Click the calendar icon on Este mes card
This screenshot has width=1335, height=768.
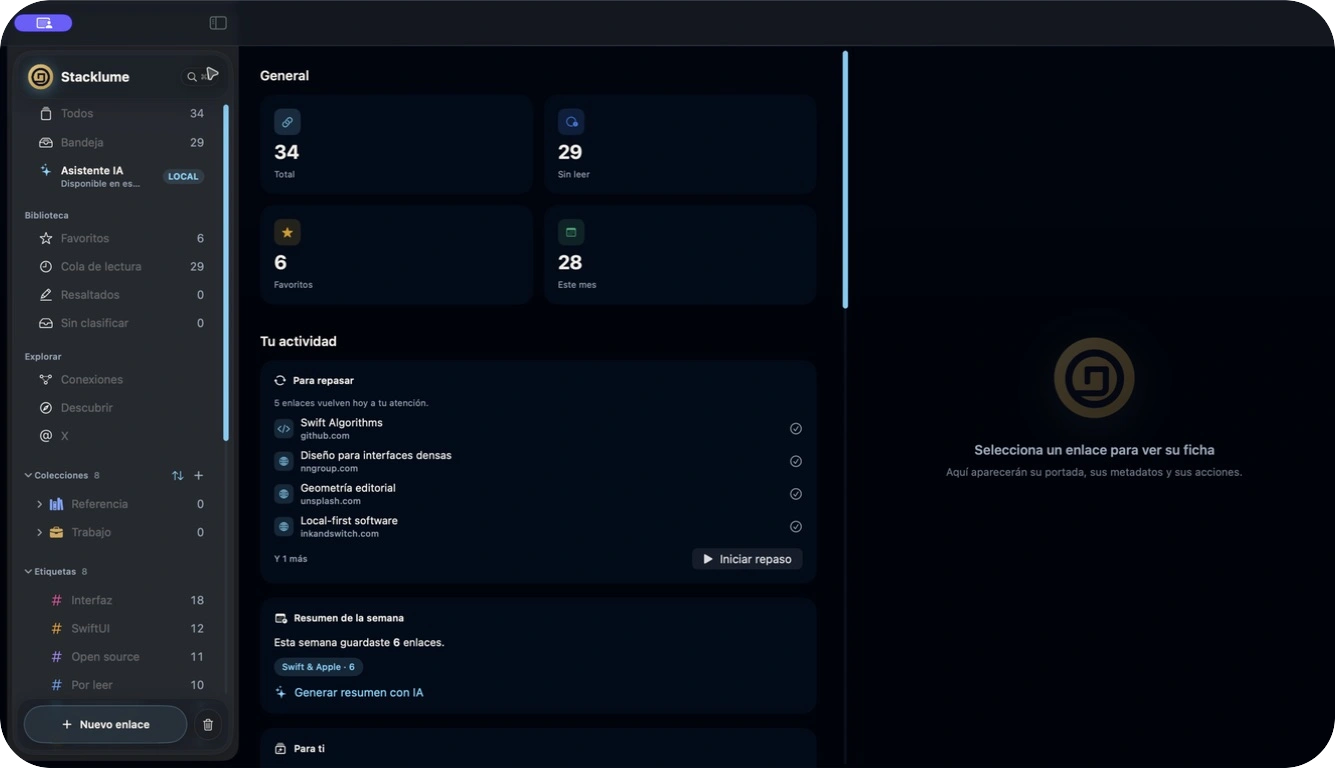coord(571,232)
